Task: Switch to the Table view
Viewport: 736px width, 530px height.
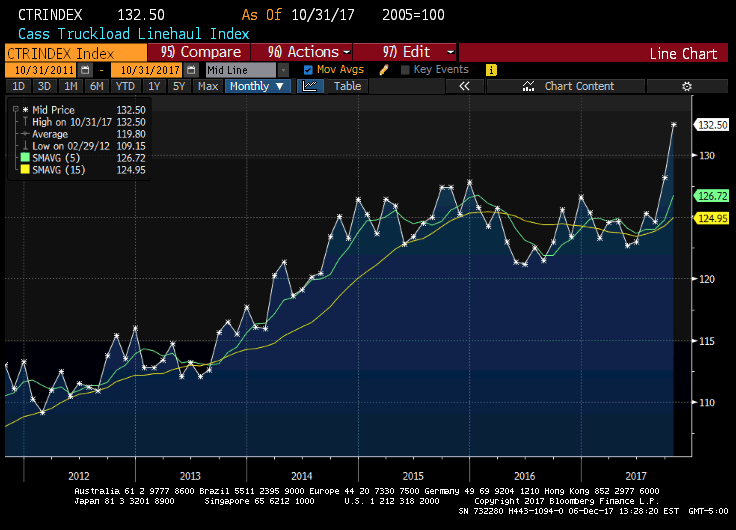Action: tap(347, 86)
